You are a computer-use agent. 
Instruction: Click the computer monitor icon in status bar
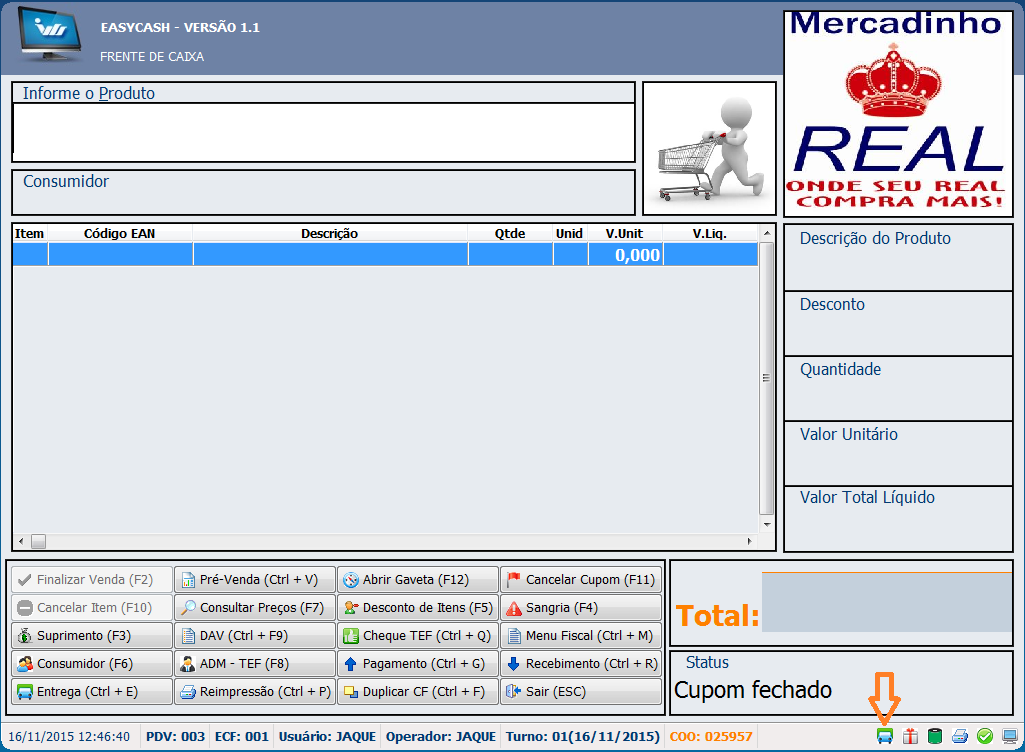click(x=1010, y=737)
